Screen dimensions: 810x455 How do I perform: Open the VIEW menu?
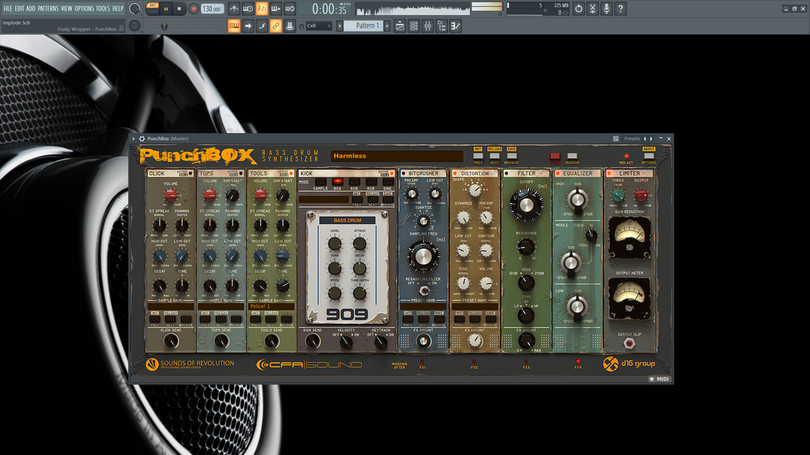pos(67,9)
